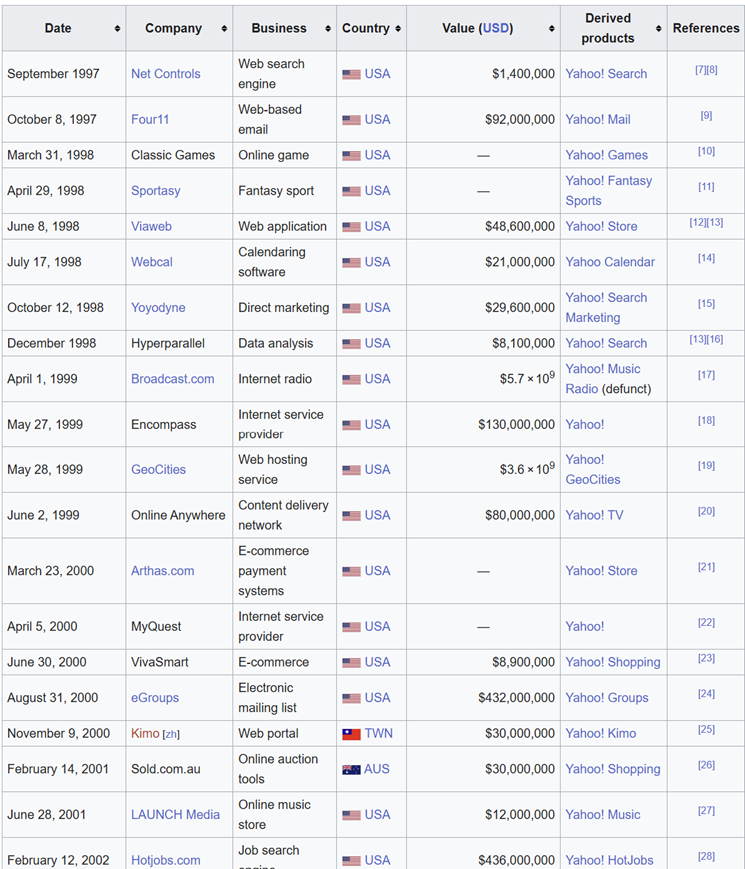Open Yahoo! Games derived product link
This screenshot has height=869, width=745.
606,155
